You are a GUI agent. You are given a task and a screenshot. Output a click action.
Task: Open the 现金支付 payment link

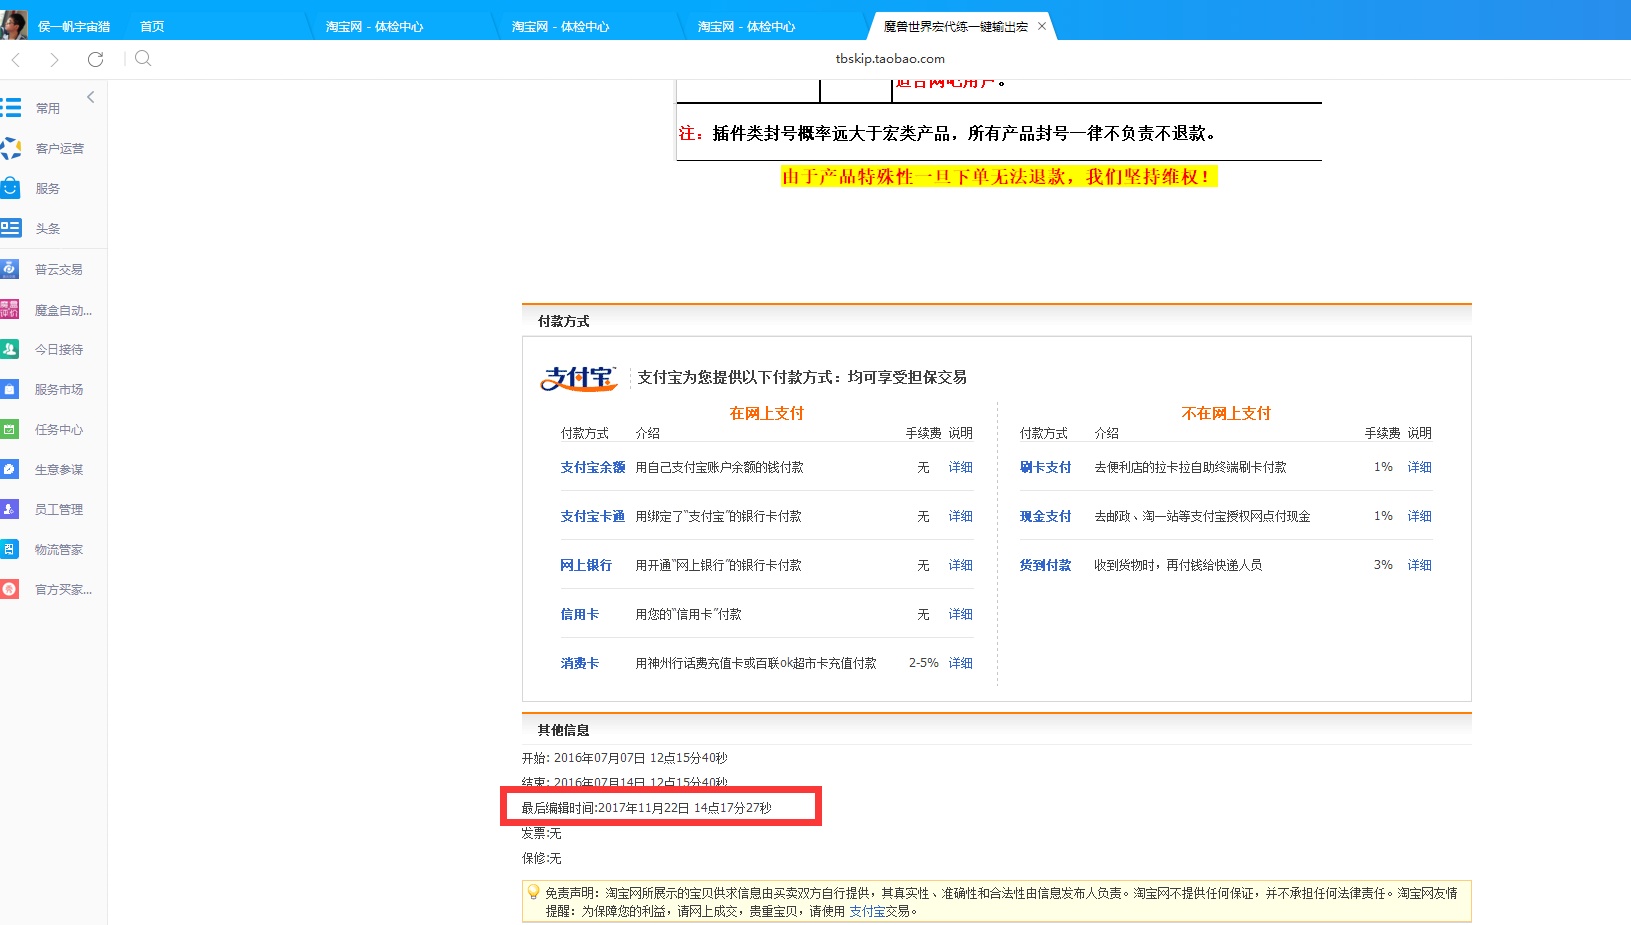point(1045,516)
